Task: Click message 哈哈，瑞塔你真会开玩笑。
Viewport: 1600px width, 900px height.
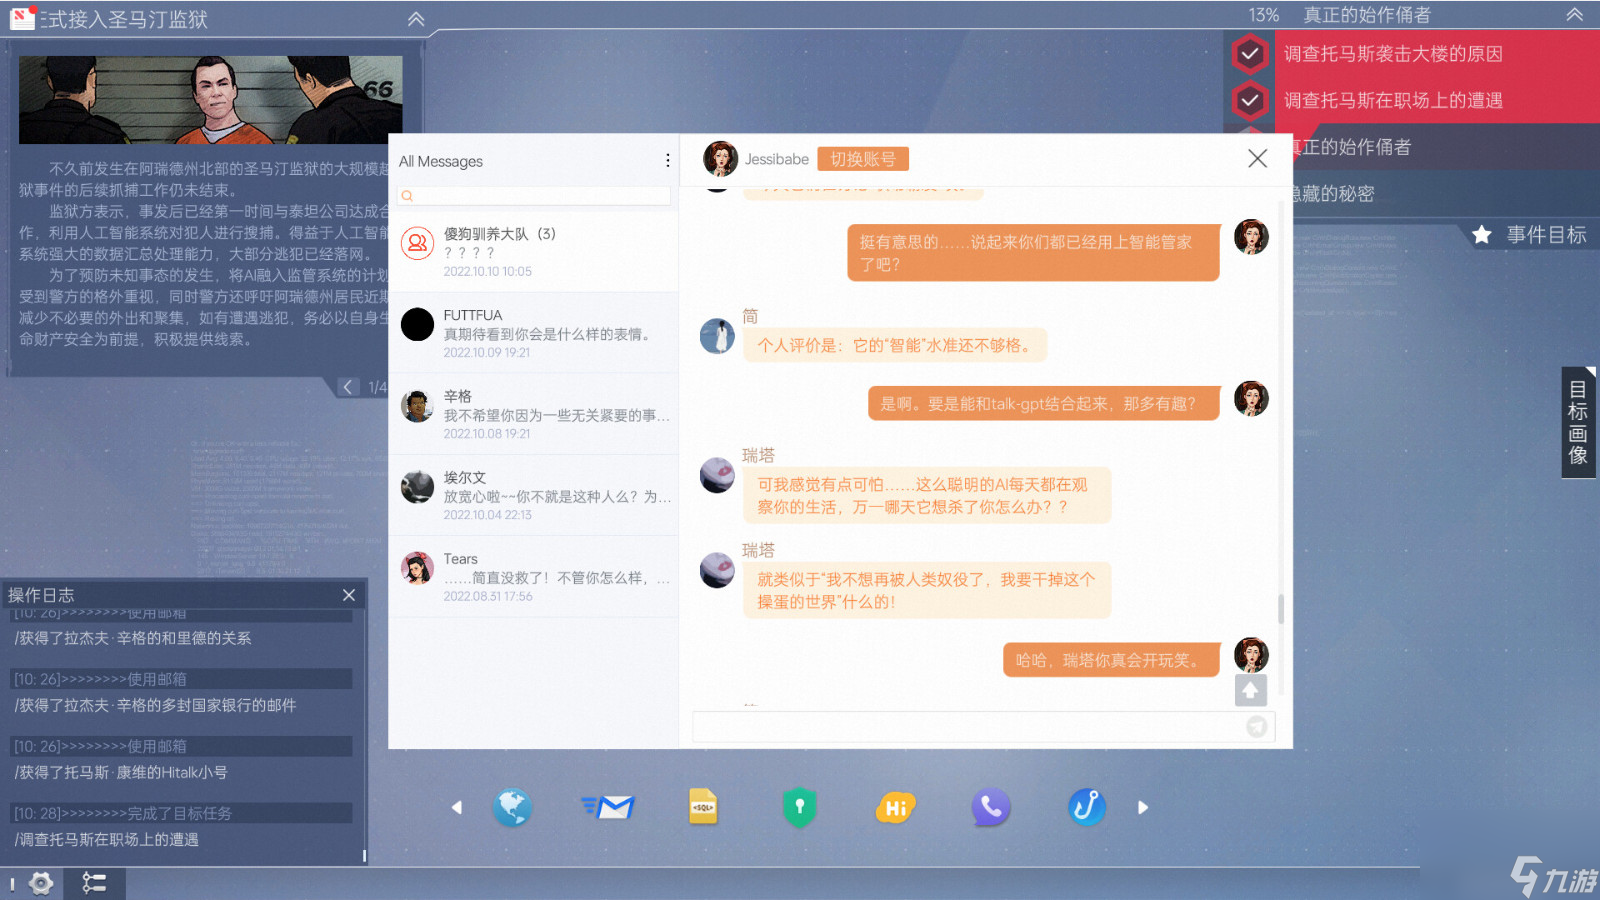Action: click(1111, 660)
